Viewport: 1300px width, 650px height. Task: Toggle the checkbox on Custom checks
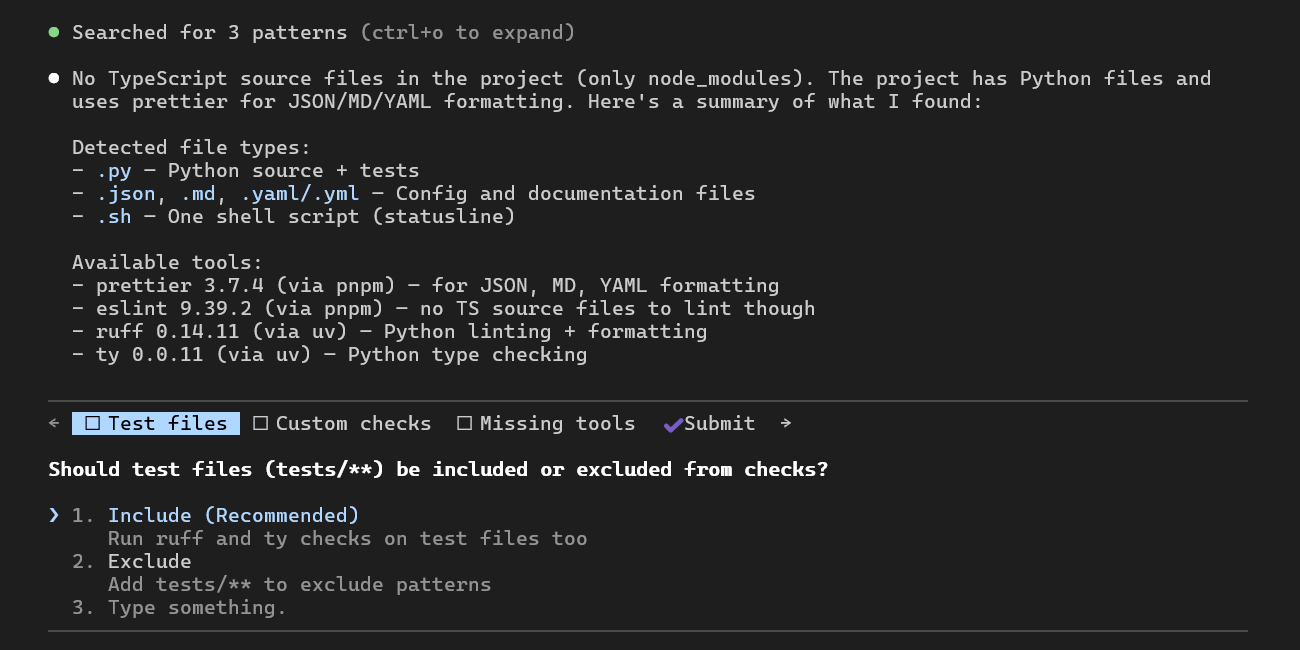tap(260, 423)
